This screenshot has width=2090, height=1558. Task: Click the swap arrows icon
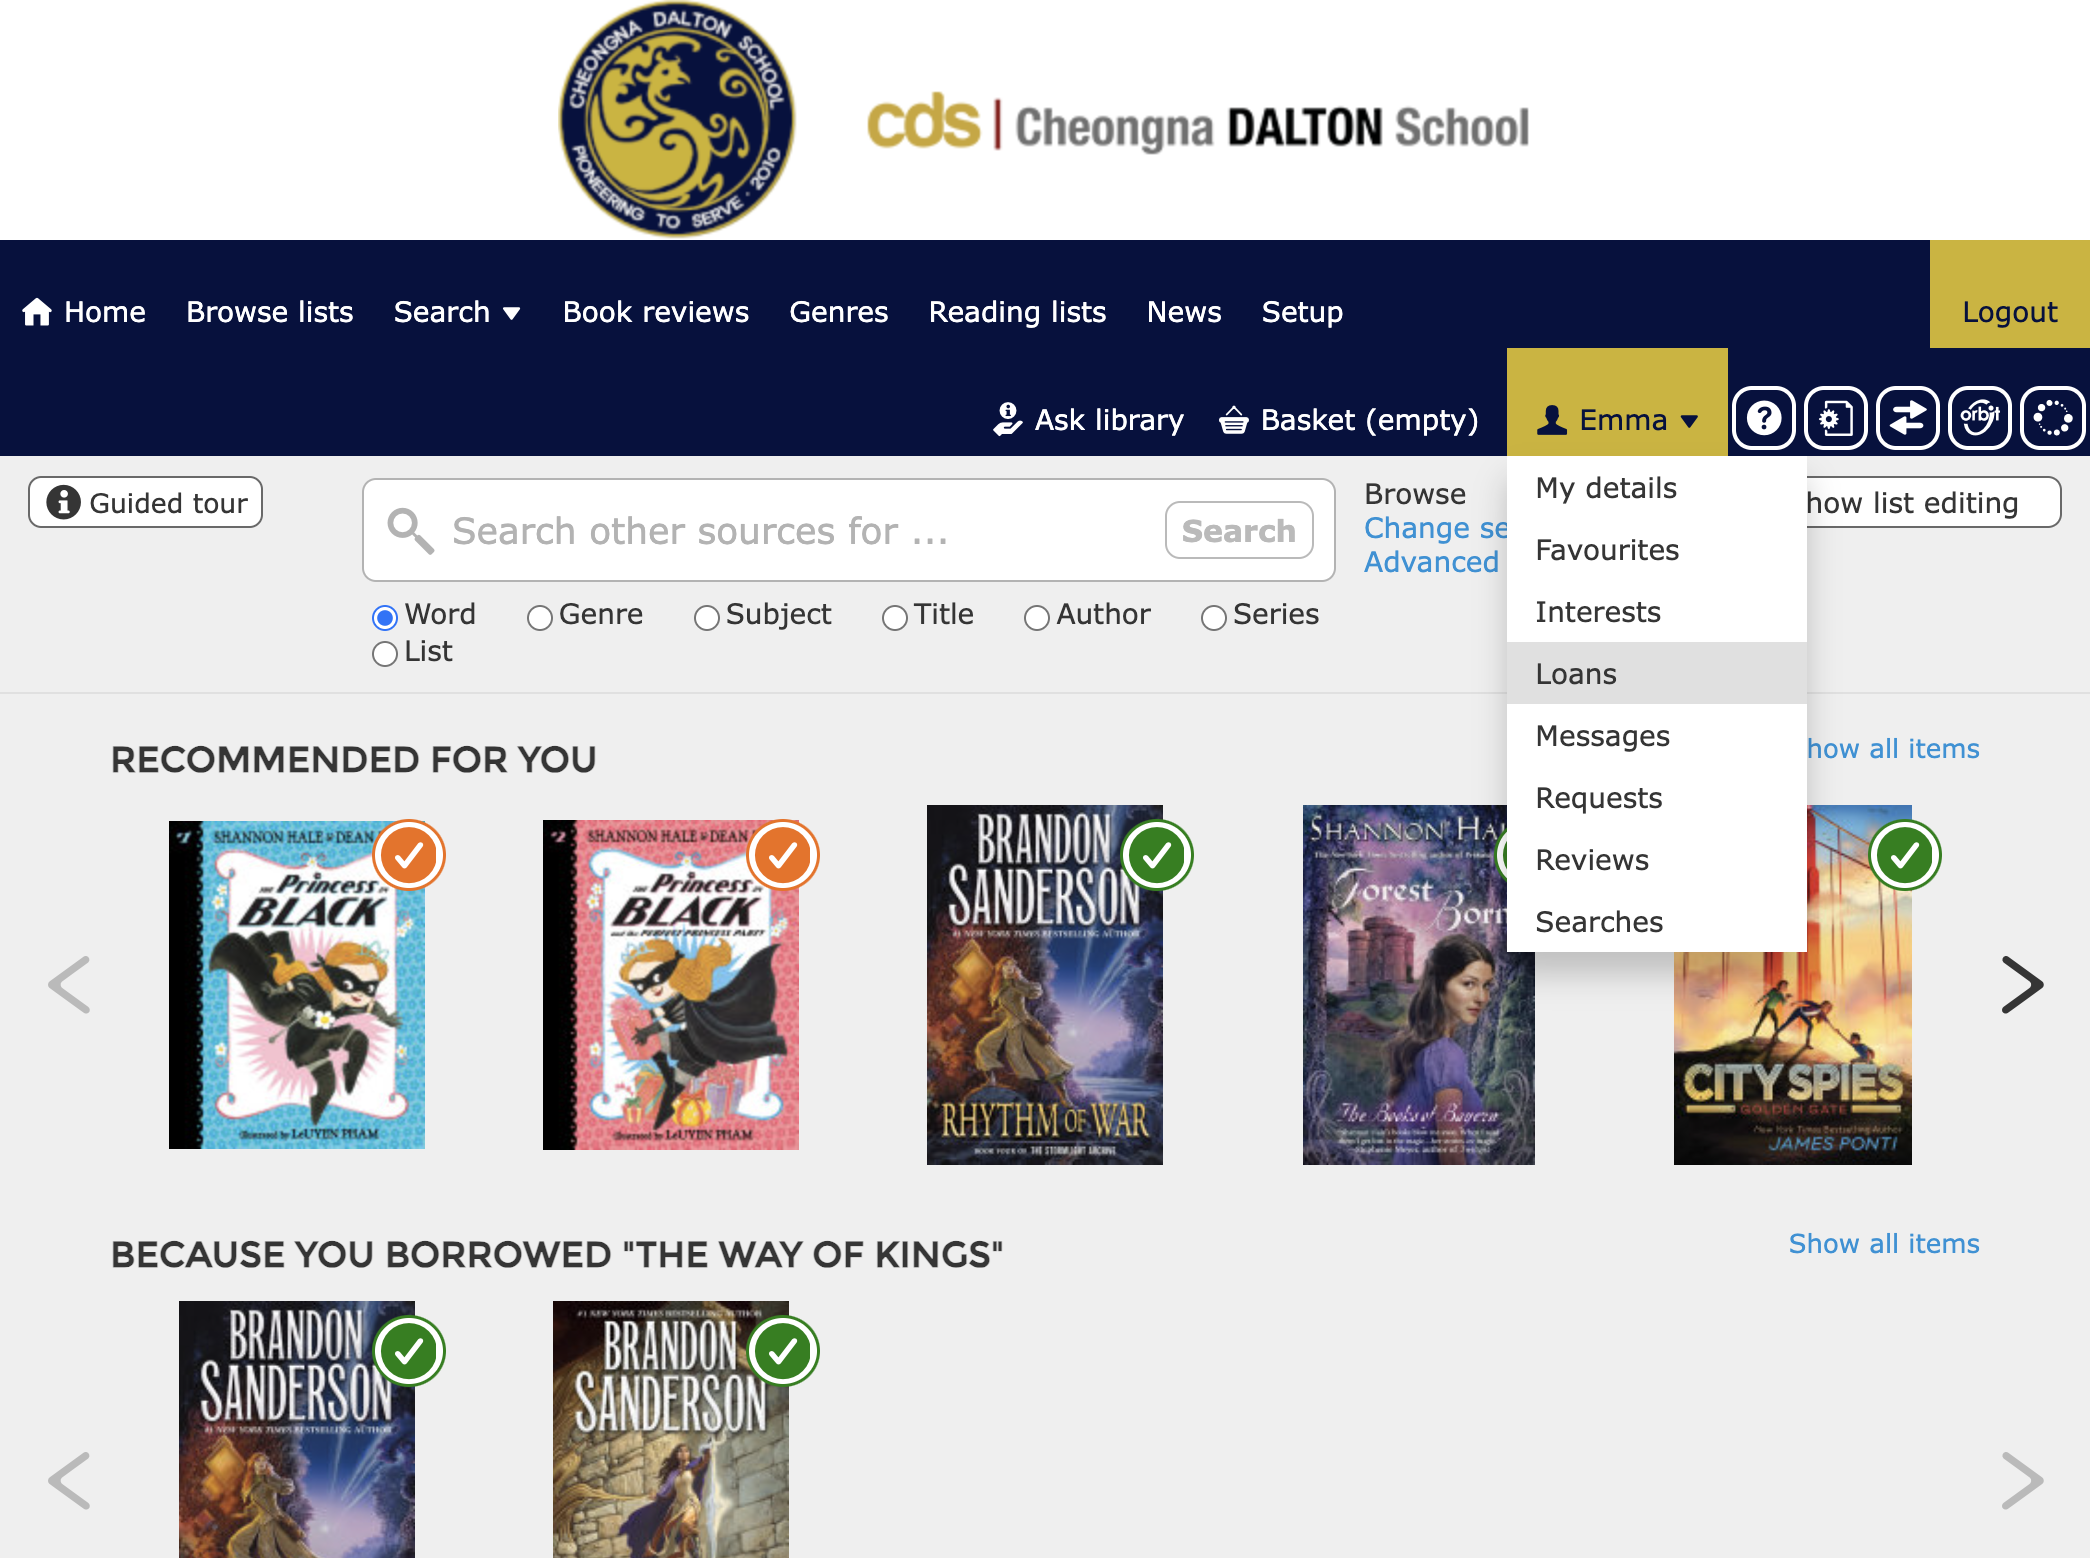pos(1908,418)
